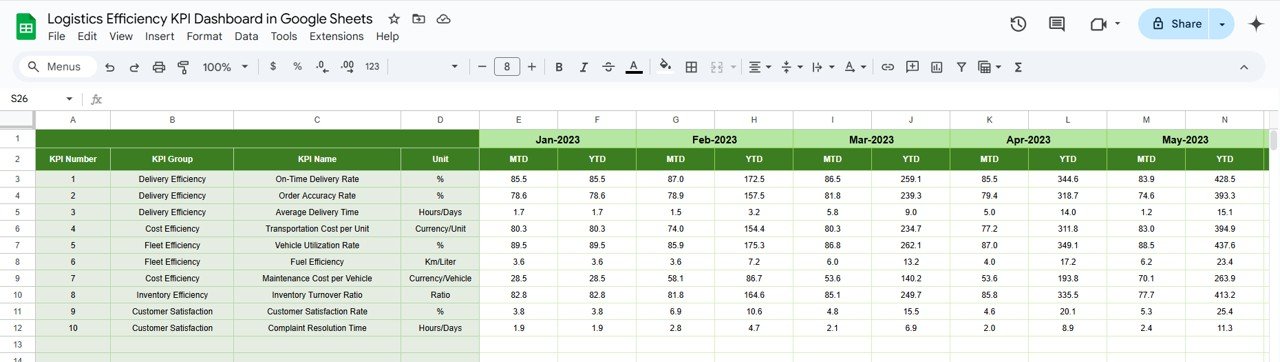Open the Format menu
This screenshot has height=362, width=1280.
coord(205,36)
